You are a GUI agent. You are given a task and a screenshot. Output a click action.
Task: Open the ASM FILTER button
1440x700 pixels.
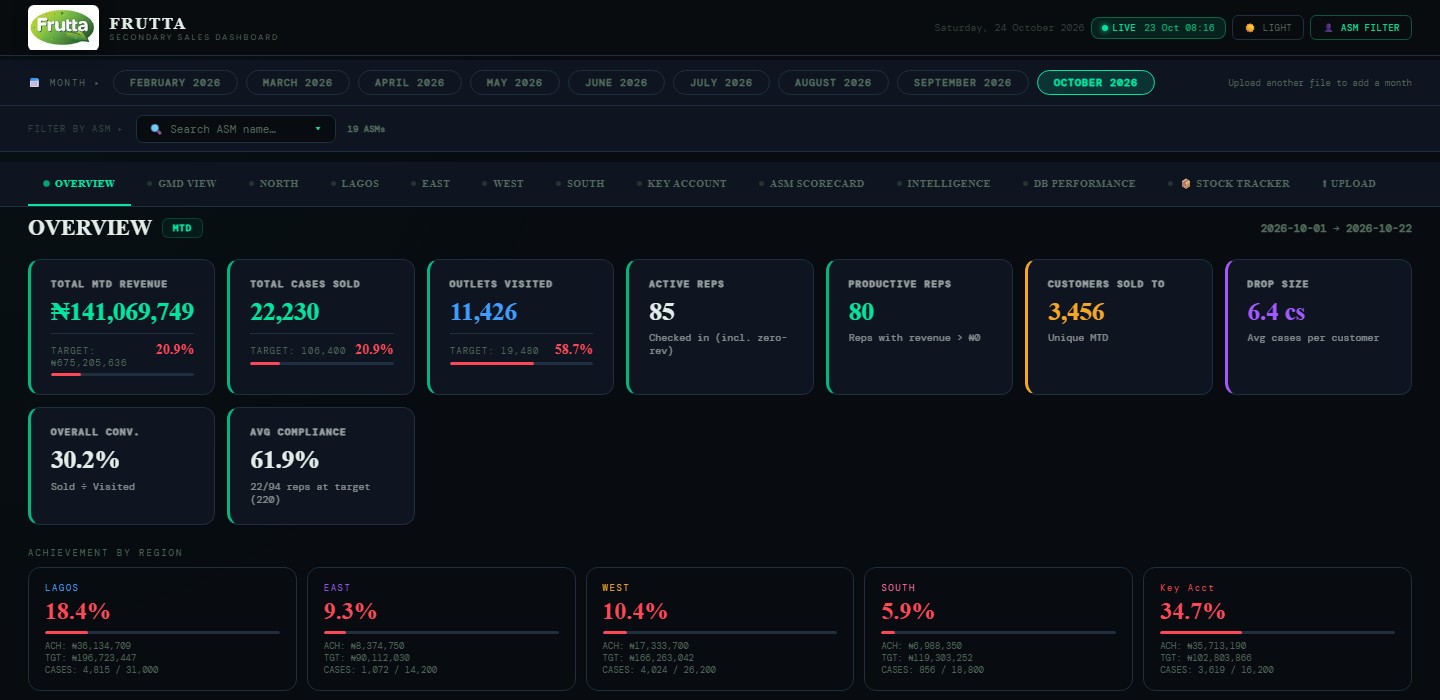[1361, 28]
